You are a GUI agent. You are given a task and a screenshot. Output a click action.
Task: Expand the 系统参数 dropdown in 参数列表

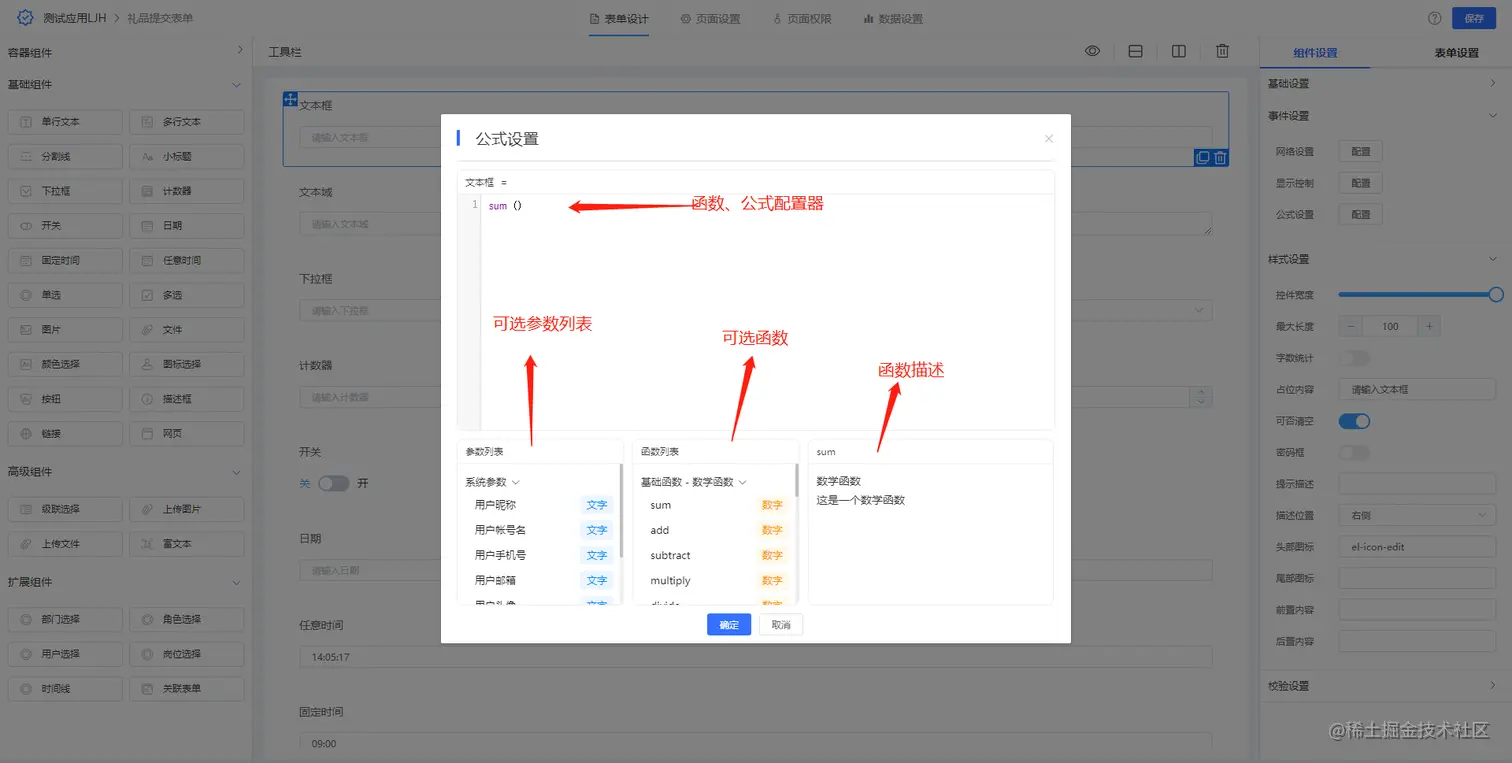(493, 482)
